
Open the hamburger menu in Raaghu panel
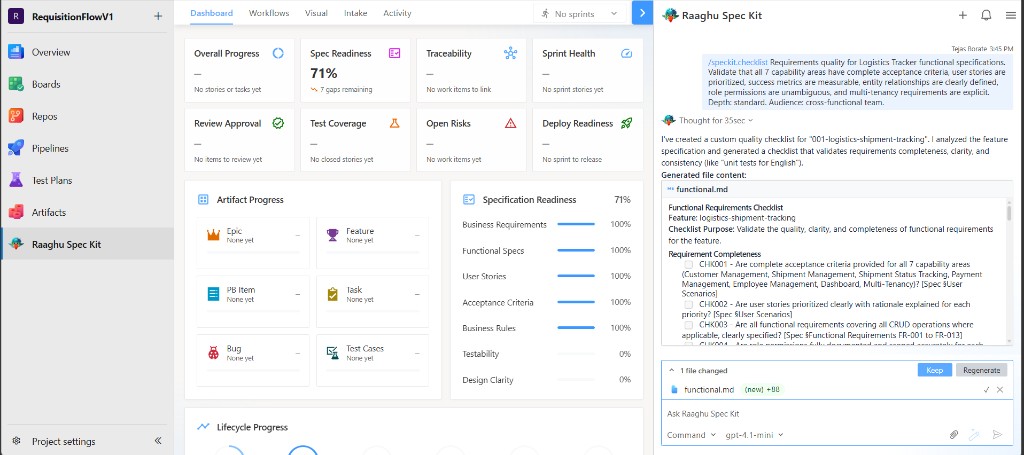(1010, 16)
